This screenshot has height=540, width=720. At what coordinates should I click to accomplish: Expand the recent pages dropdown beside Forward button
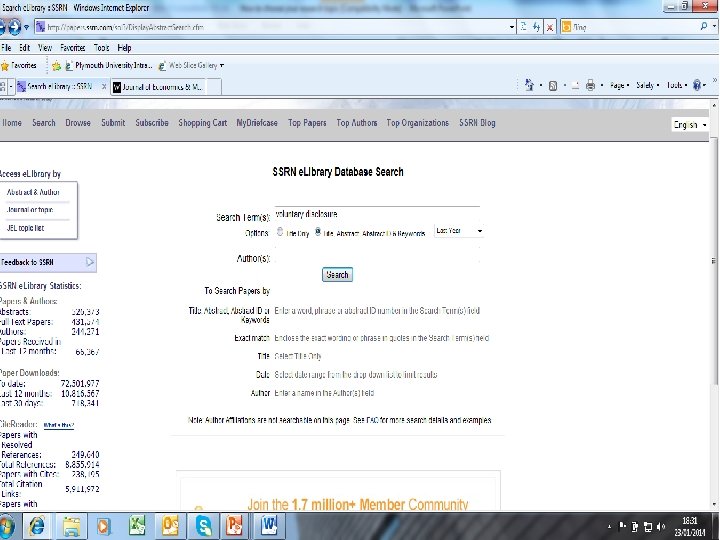[x=26, y=28]
